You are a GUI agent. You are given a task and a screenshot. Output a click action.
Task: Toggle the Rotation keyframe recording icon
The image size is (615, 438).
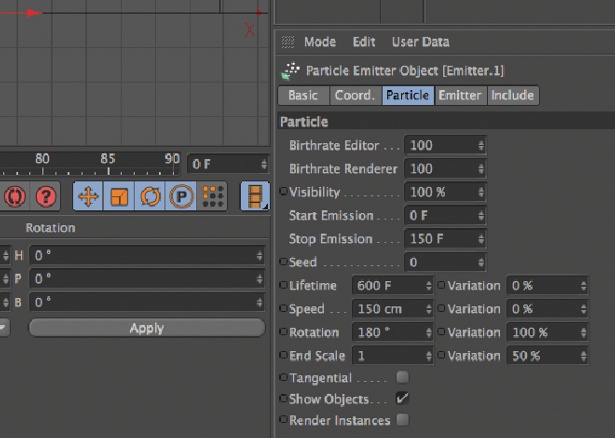(x=150, y=196)
